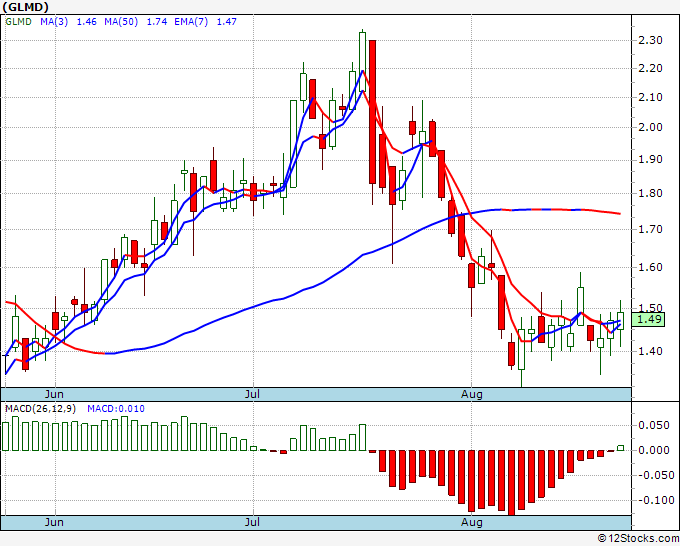Click the (GLMD) chart title
Viewport: 680px width, 546px height.
click(x=26, y=7)
